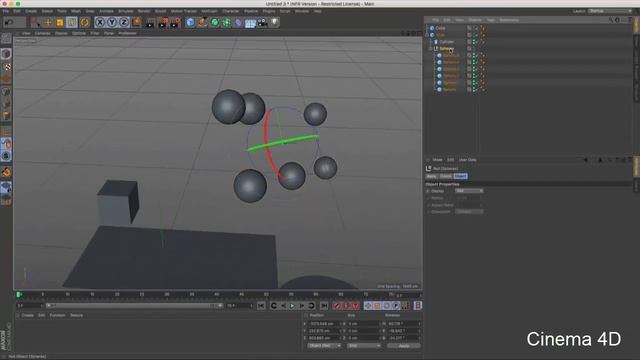The image size is (640, 360).
Task: Toggle Position keyframe recording
Action: pos(368,306)
